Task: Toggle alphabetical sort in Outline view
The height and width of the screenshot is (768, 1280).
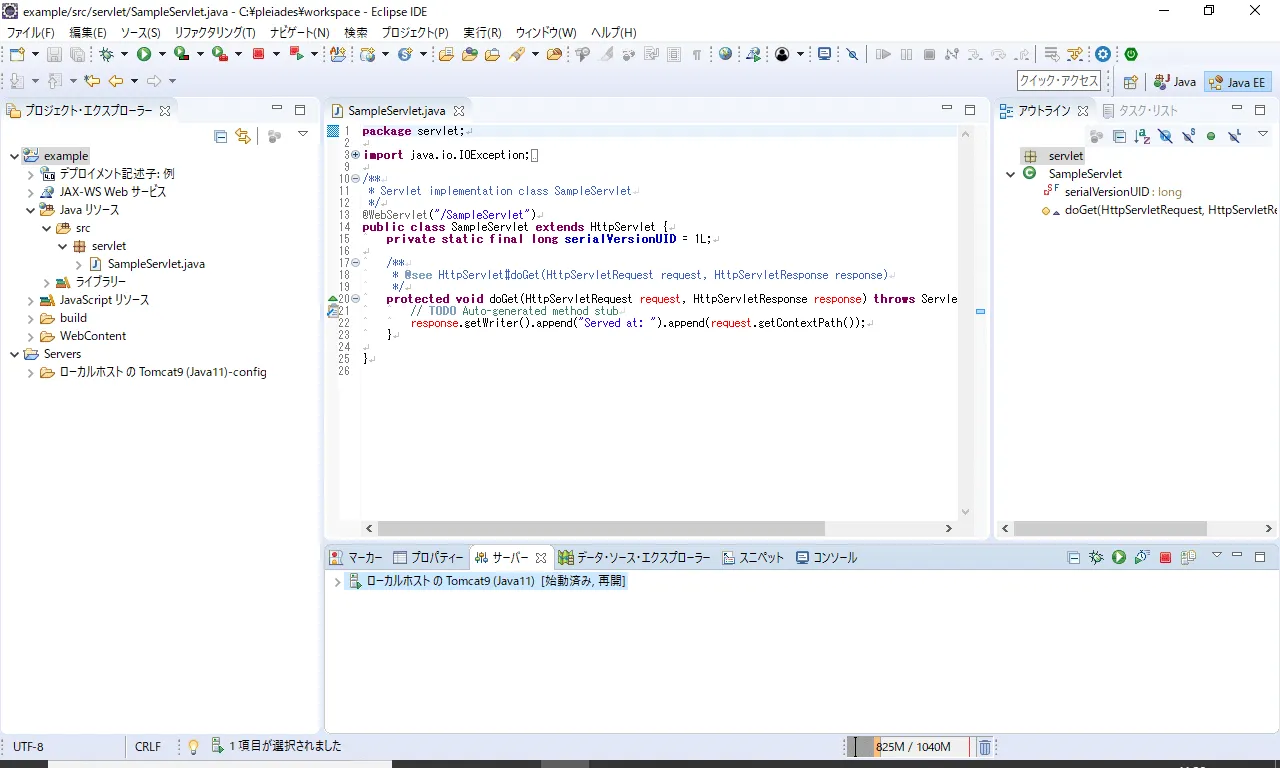Action: point(1143,136)
